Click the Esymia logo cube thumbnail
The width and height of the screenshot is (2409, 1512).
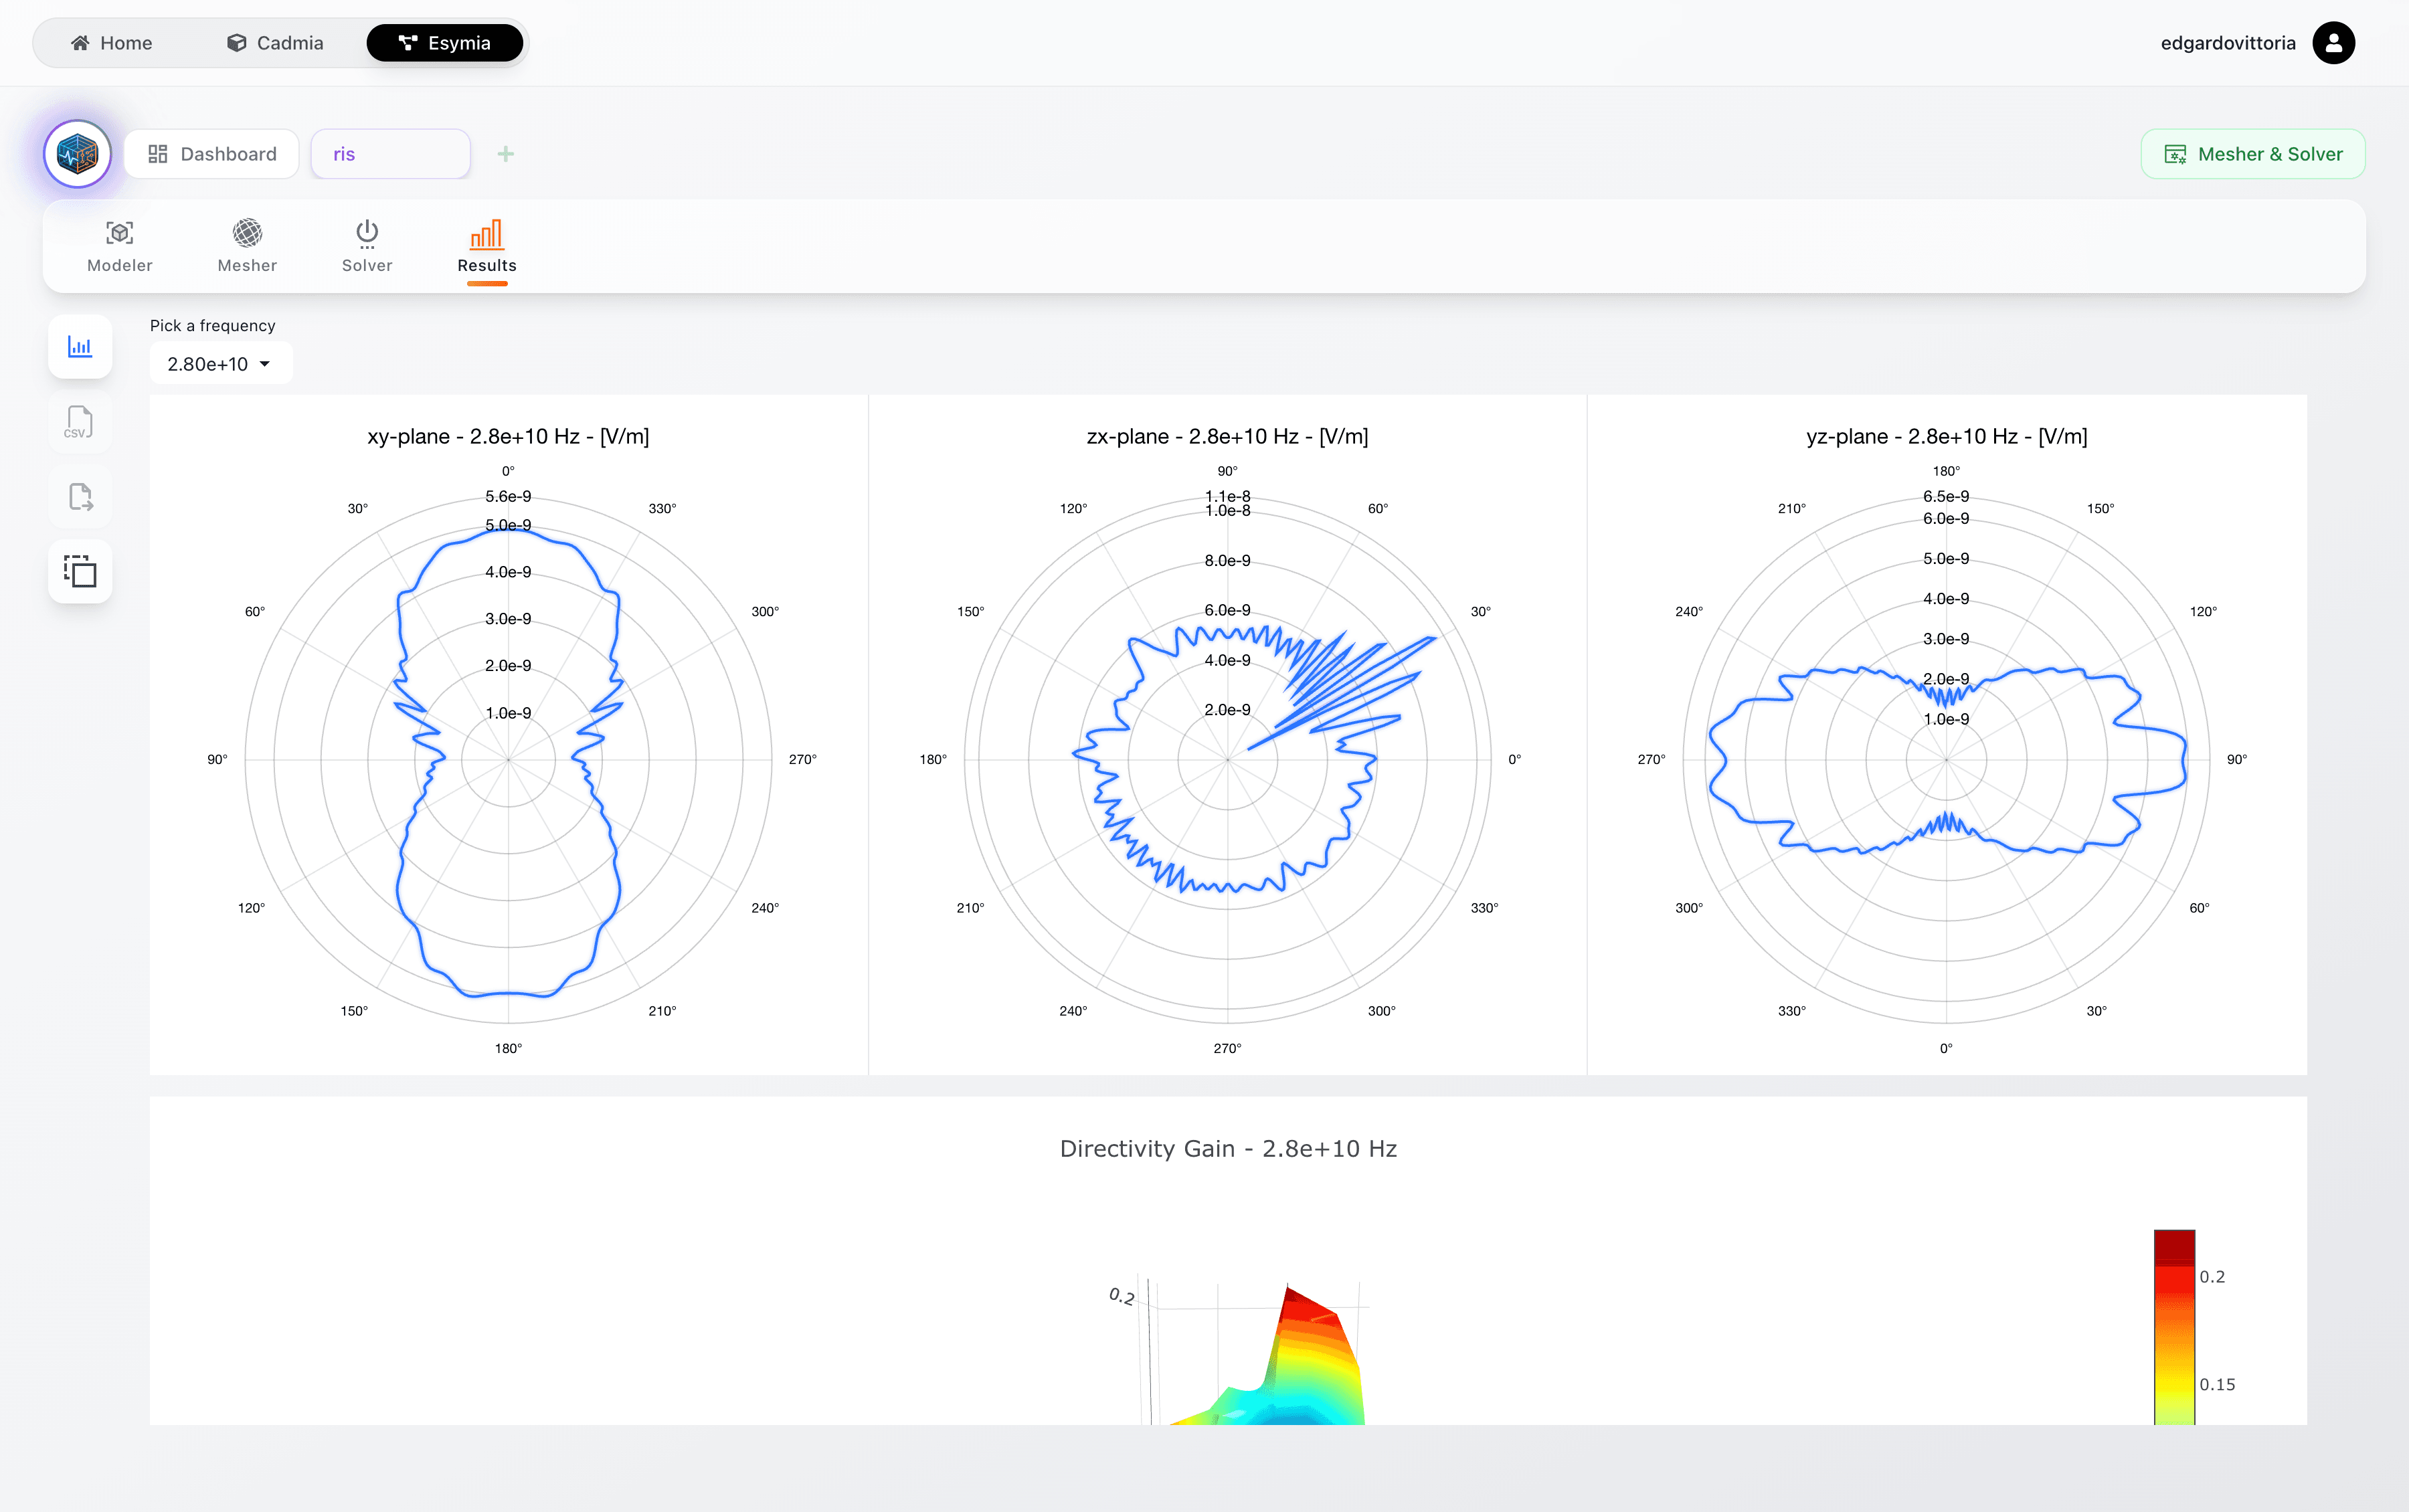click(x=77, y=153)
